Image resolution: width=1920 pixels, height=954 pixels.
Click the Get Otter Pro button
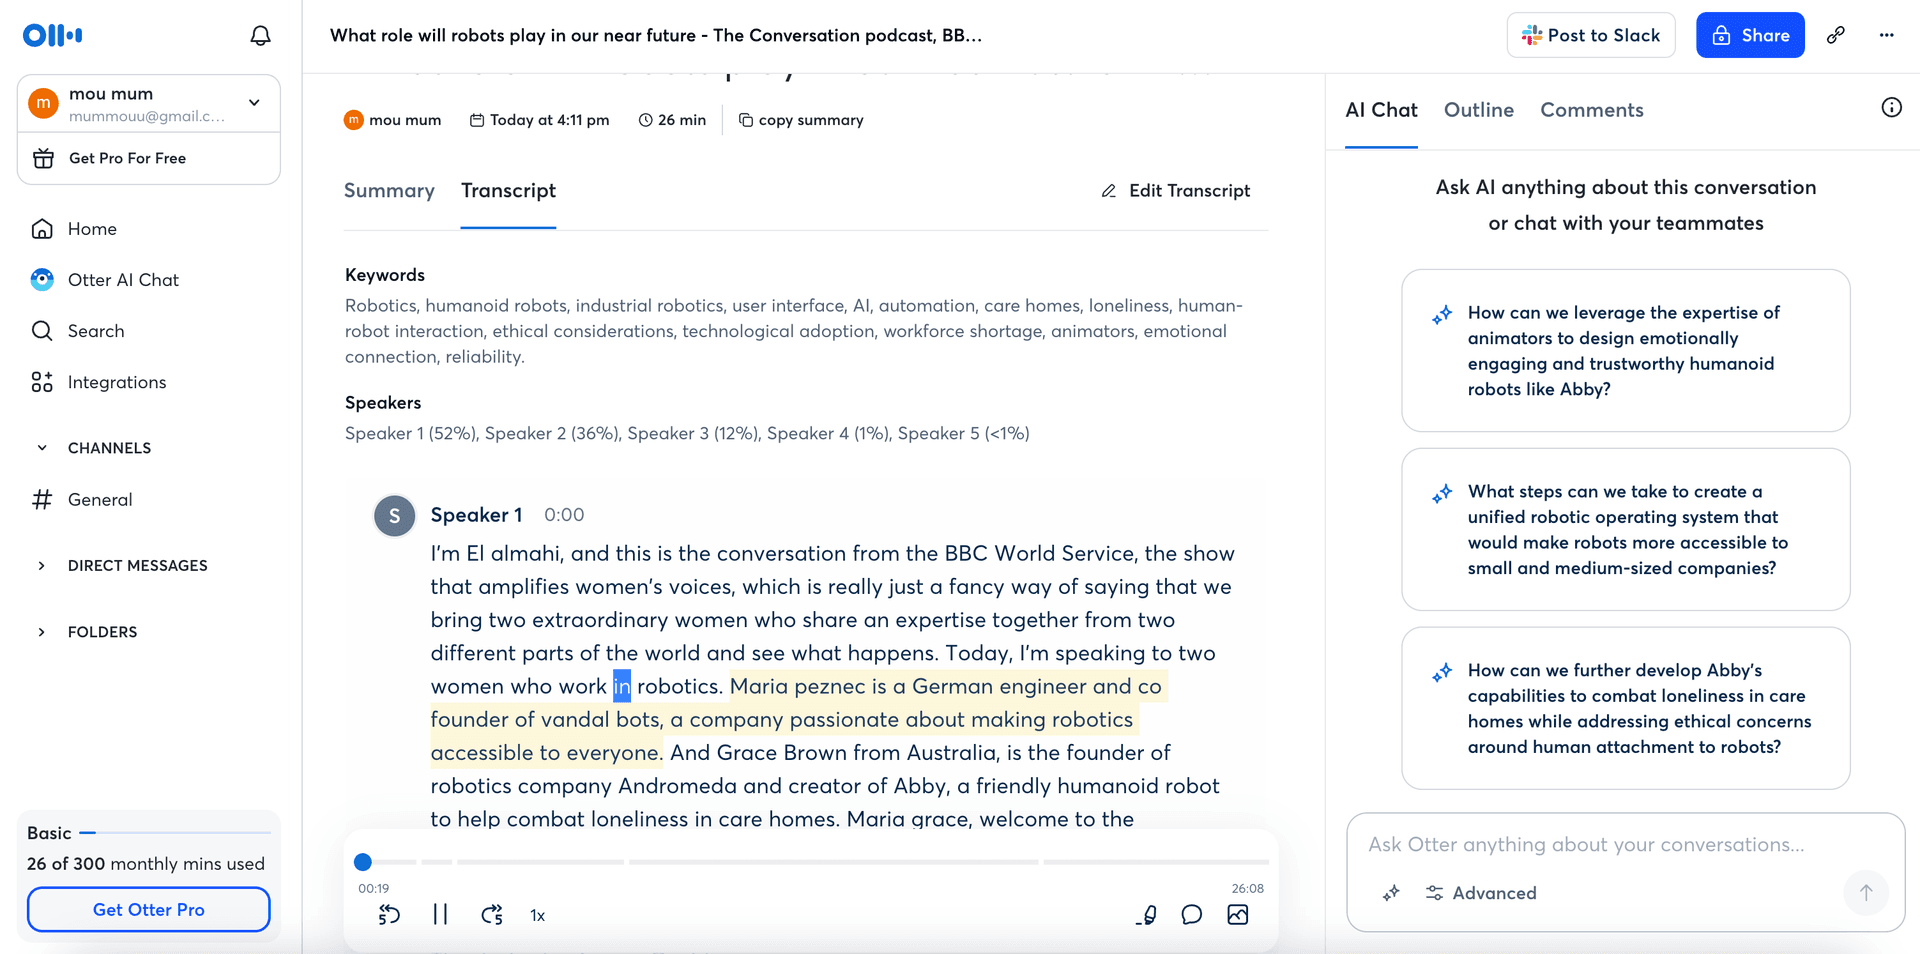point(149,910)
